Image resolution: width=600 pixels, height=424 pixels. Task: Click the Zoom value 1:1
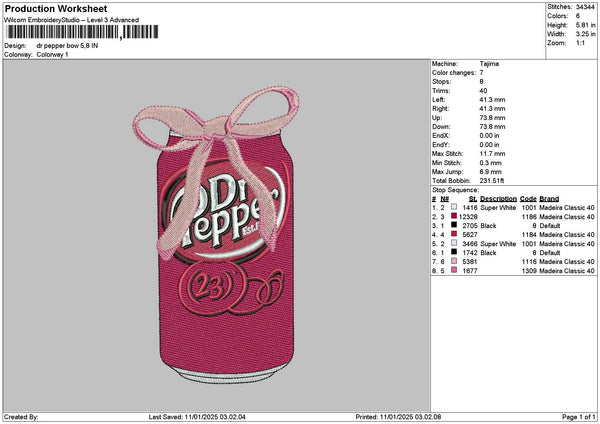580,43
